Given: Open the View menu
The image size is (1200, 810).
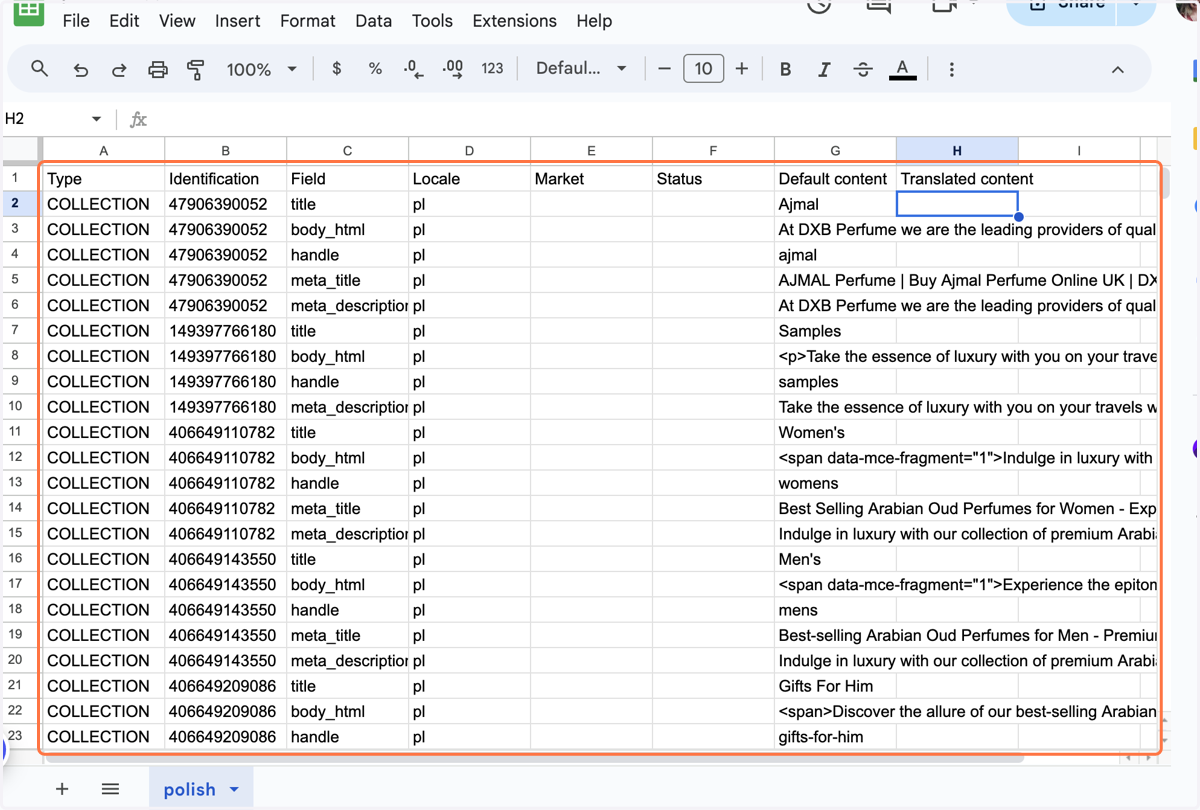Looking at the screenshot, I should coord(177,21).
